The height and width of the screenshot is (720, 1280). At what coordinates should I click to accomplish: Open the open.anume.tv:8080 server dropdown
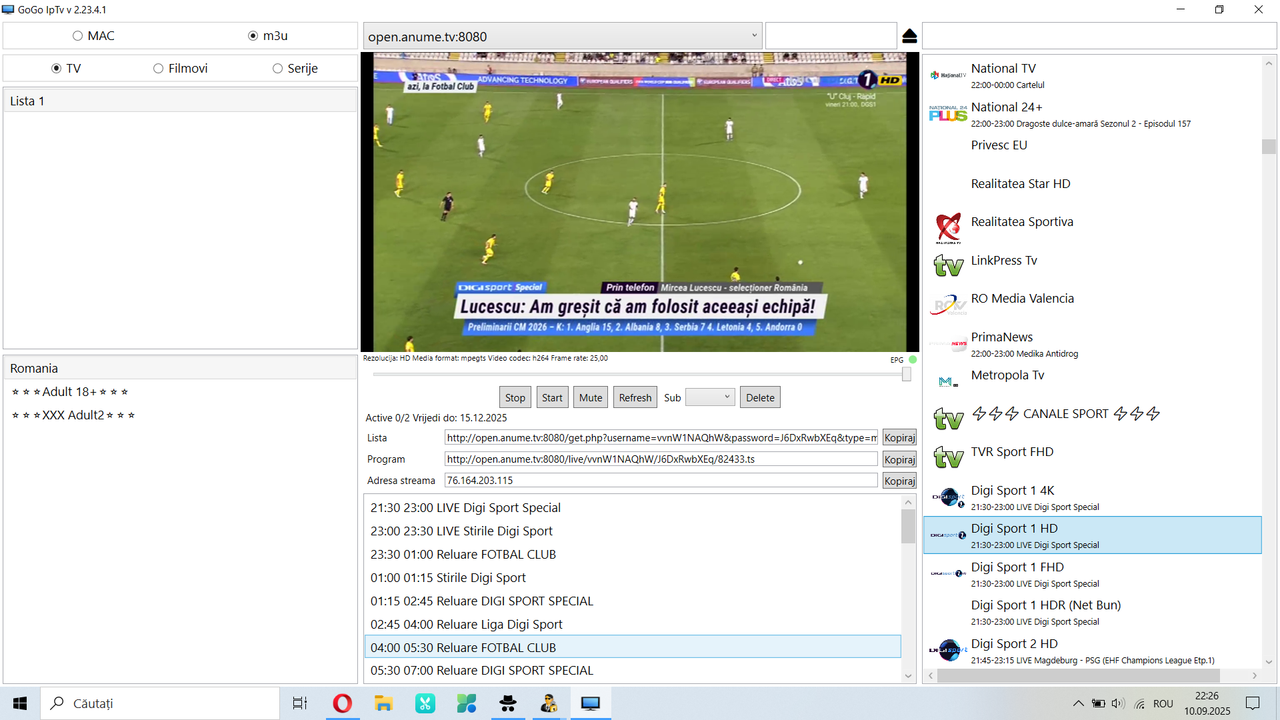click(561, 36)
